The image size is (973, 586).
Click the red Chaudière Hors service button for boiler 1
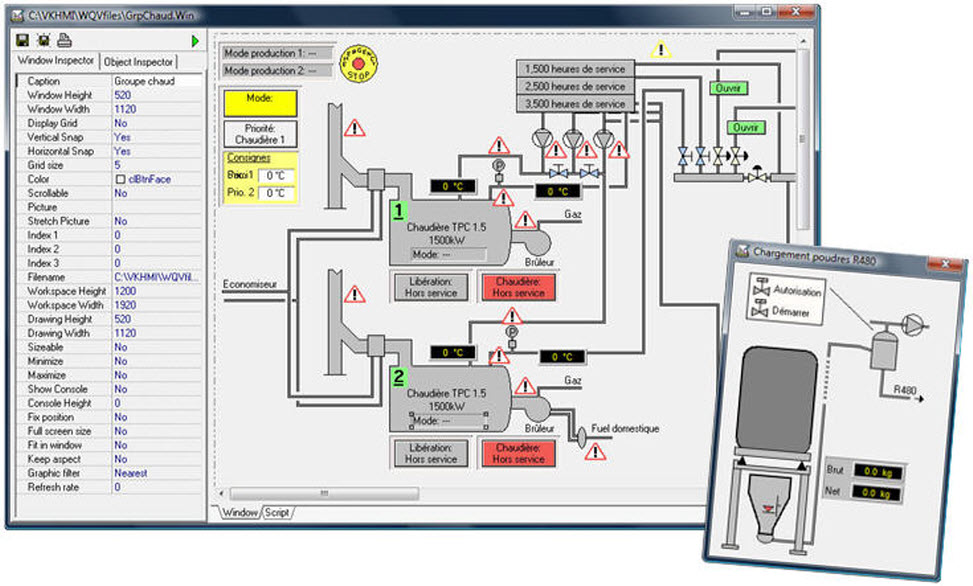click(x=519, y=287)
